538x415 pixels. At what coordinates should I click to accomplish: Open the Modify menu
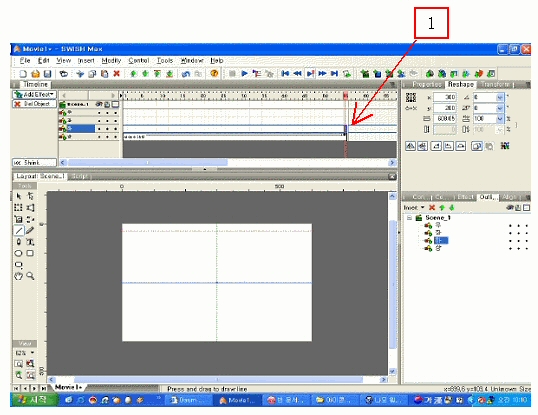point(111,61)
